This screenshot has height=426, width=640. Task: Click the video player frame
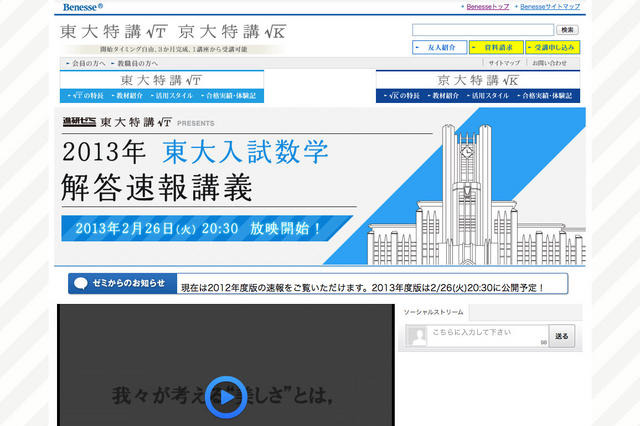click(226, 365)
